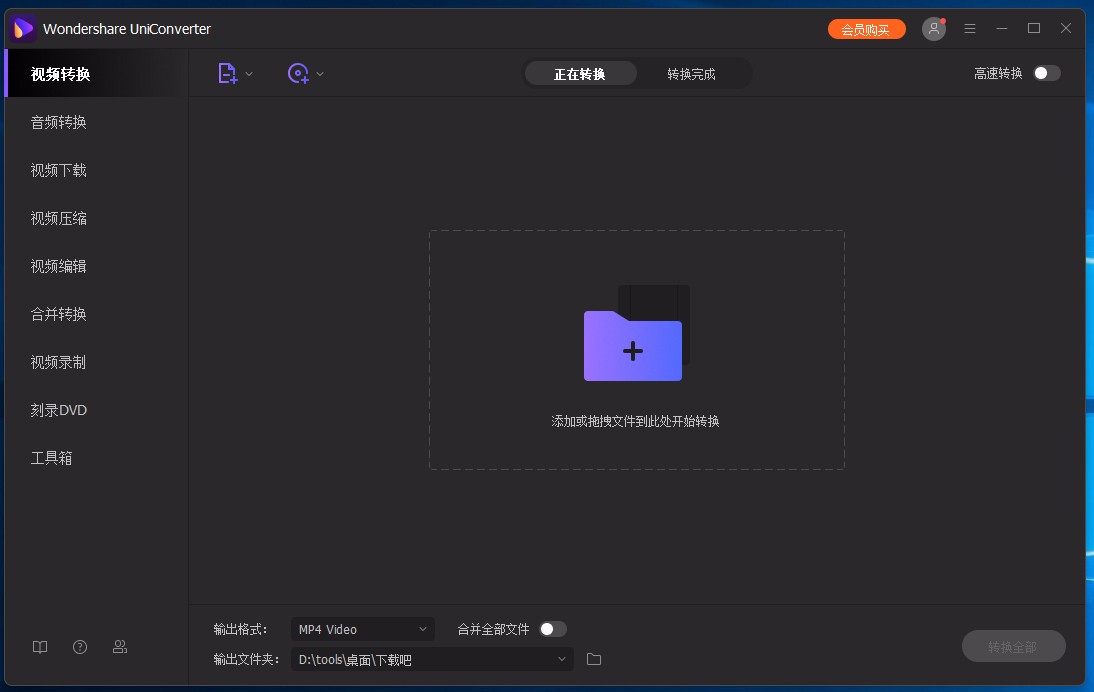Image resolution: width=1094 pixels, height=692 pixels.
Task: Select 刻录DVD burning feature
Action: (x=57, y=410)
